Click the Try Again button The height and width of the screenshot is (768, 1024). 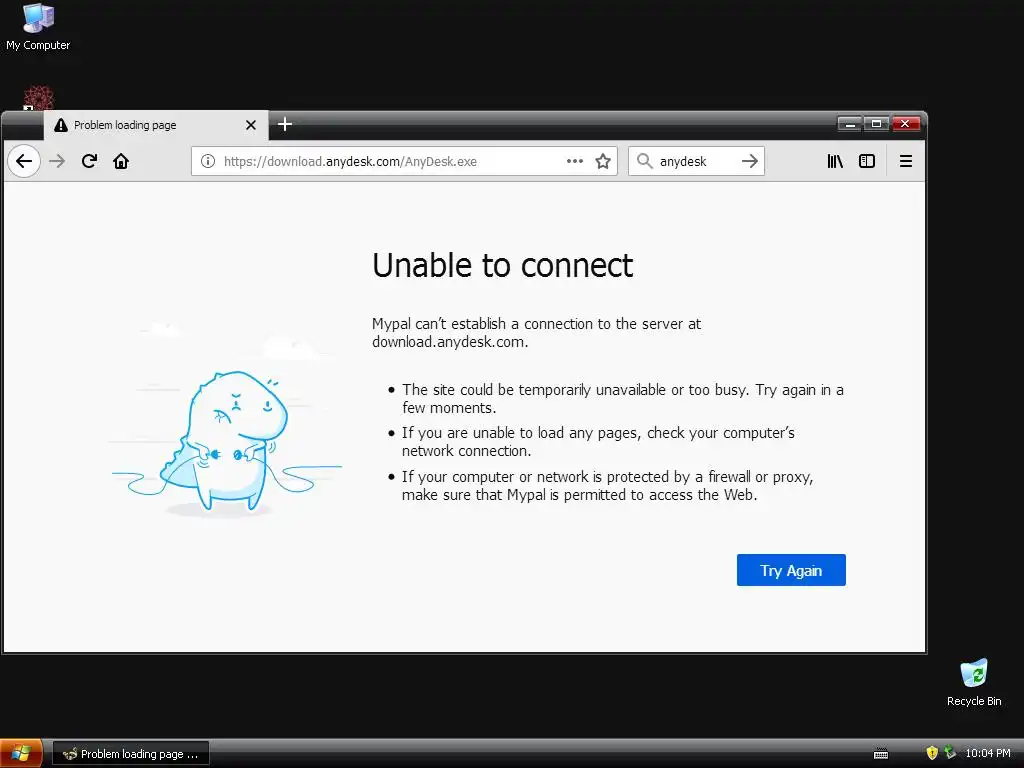click(791, 570)
